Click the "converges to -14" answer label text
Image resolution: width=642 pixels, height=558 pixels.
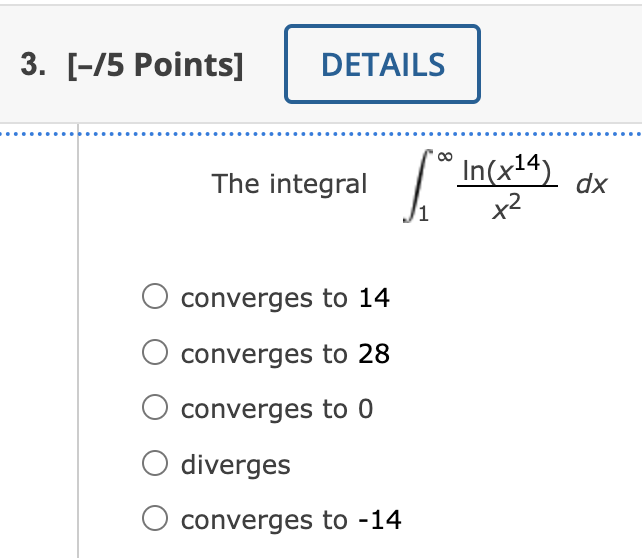coord(291,520)
